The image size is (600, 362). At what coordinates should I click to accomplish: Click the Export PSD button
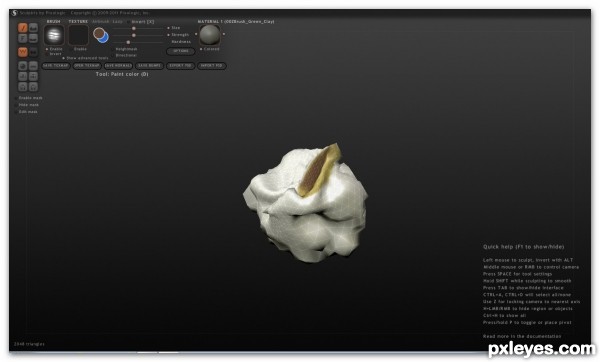[180, 66]
